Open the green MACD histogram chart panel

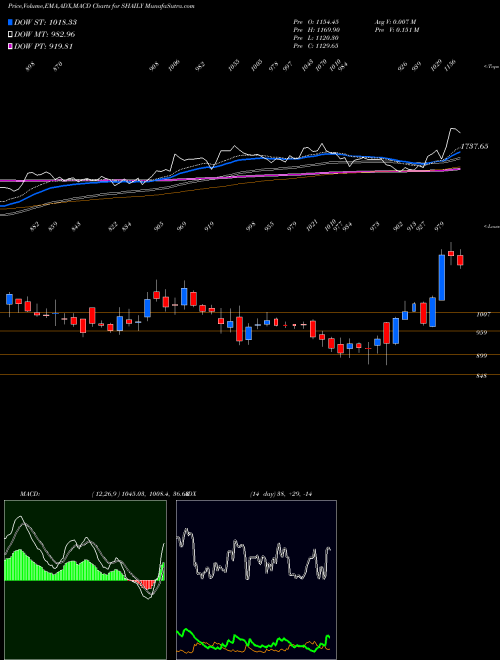(x=85, y=580)
